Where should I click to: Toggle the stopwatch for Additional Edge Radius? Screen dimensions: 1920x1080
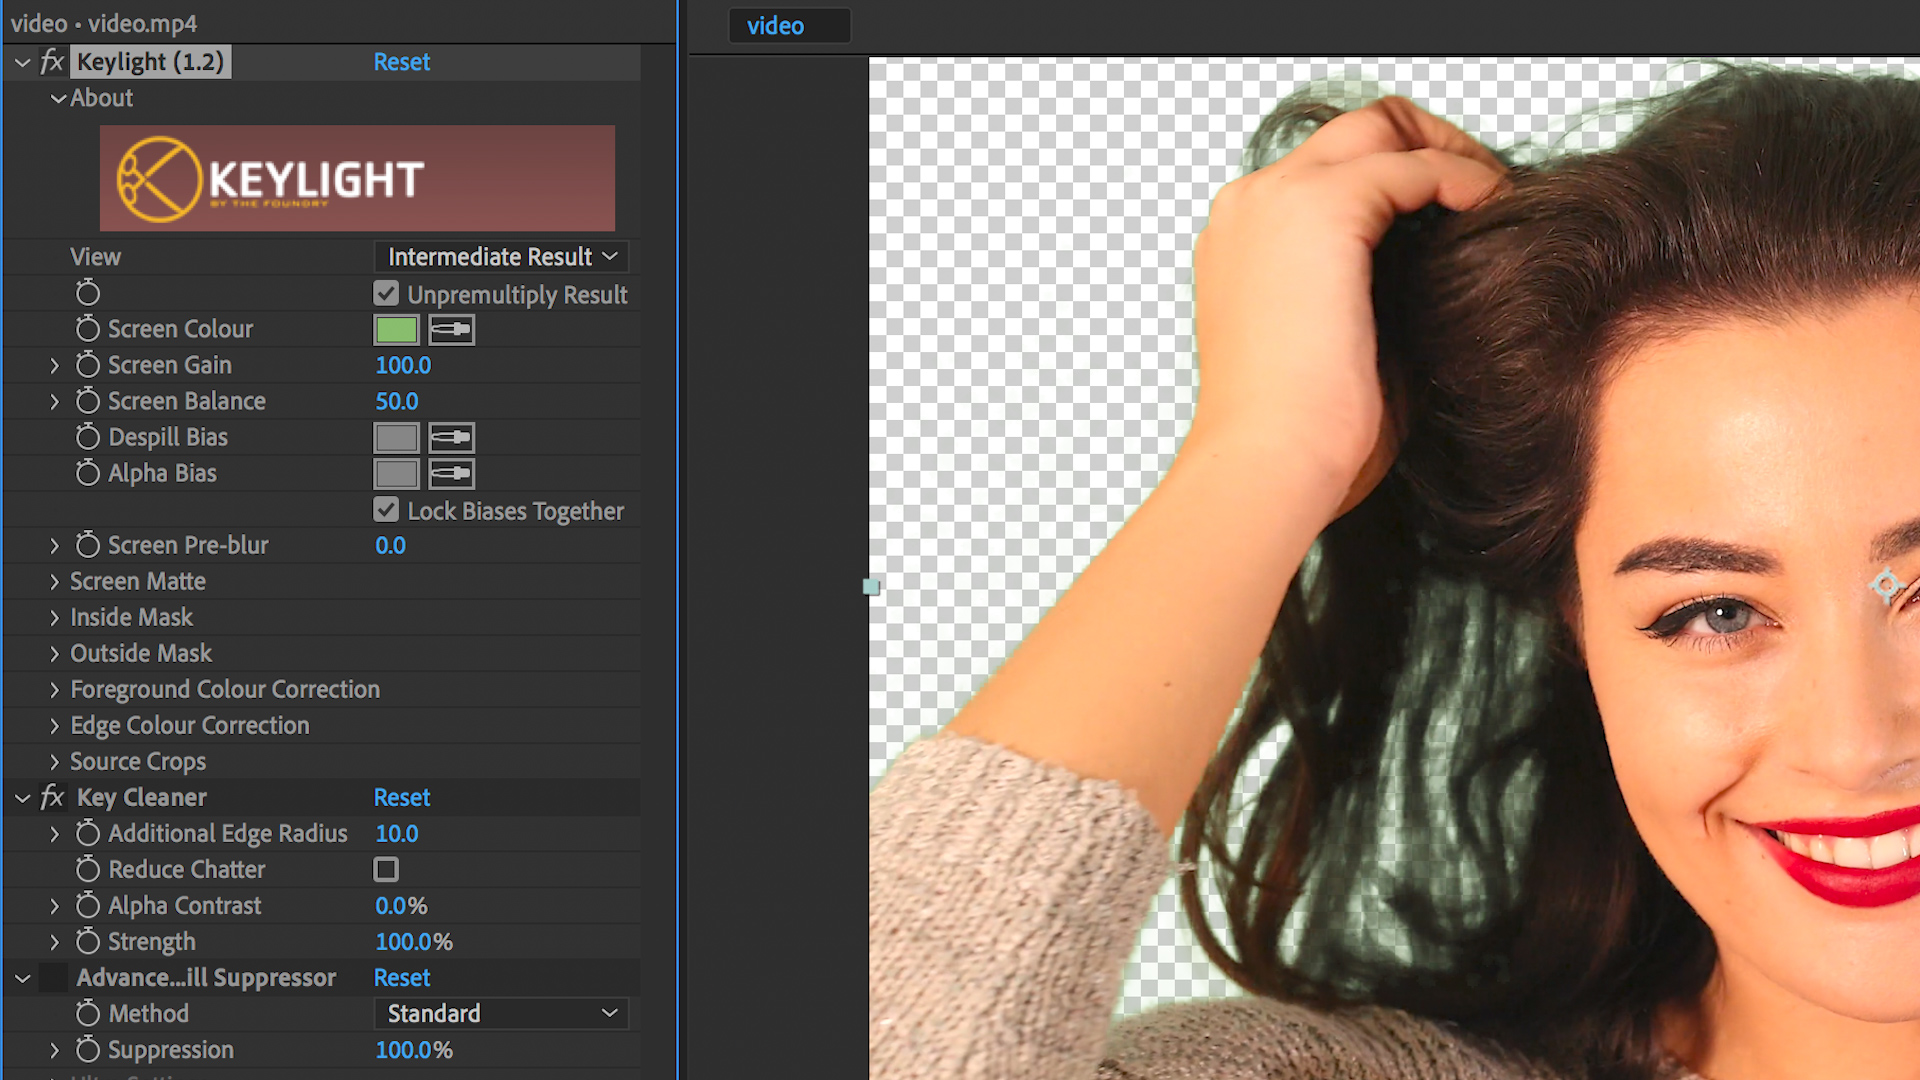click(87, 833)
